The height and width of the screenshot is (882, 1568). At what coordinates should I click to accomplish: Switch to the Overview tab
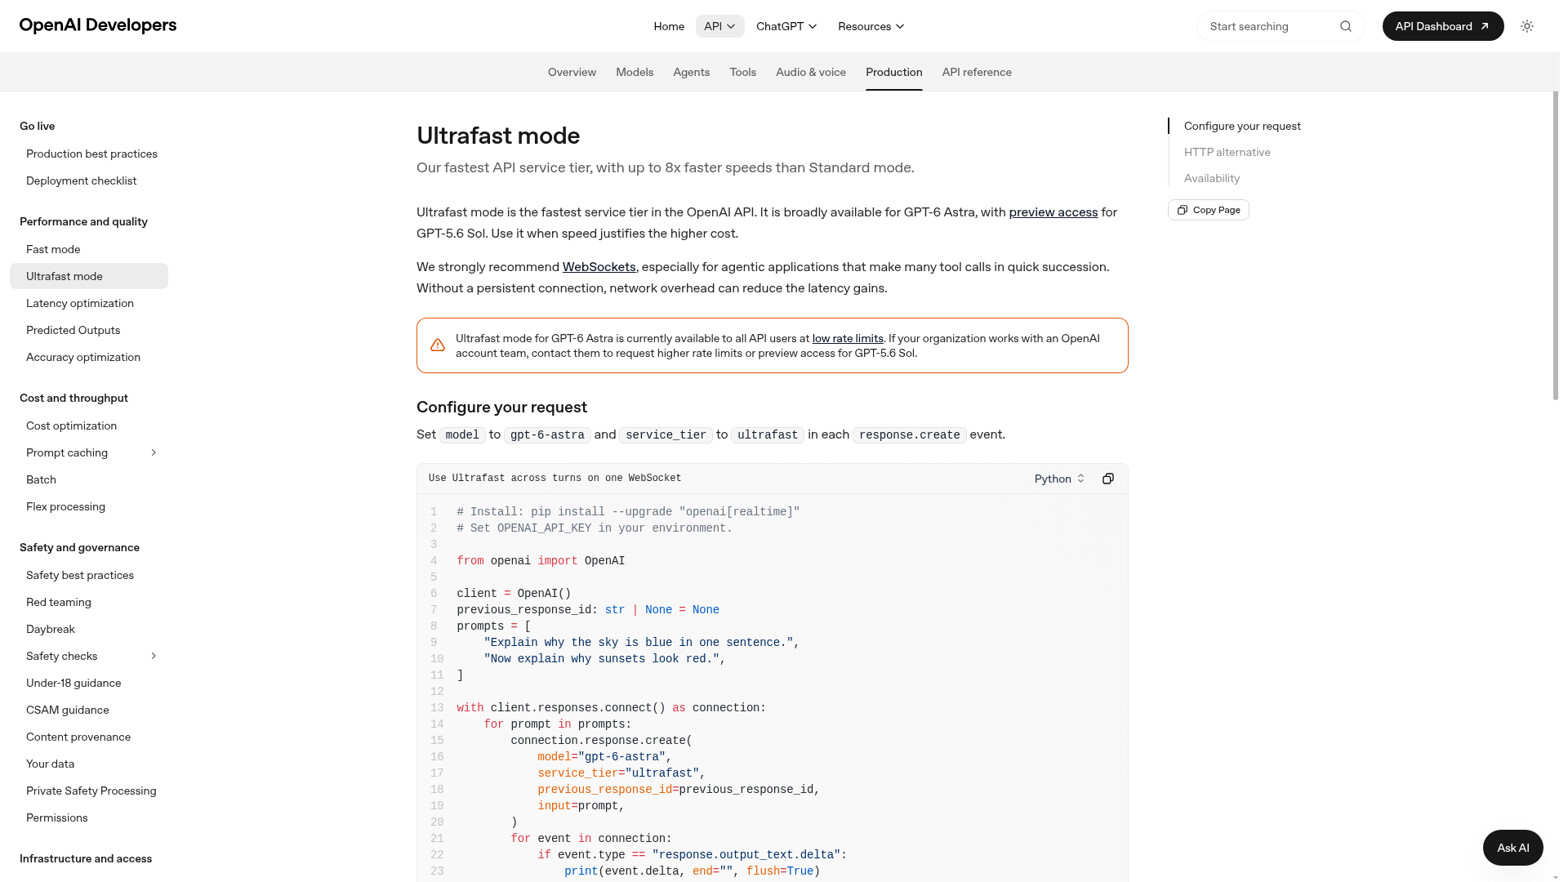click(x=574, y=72)
